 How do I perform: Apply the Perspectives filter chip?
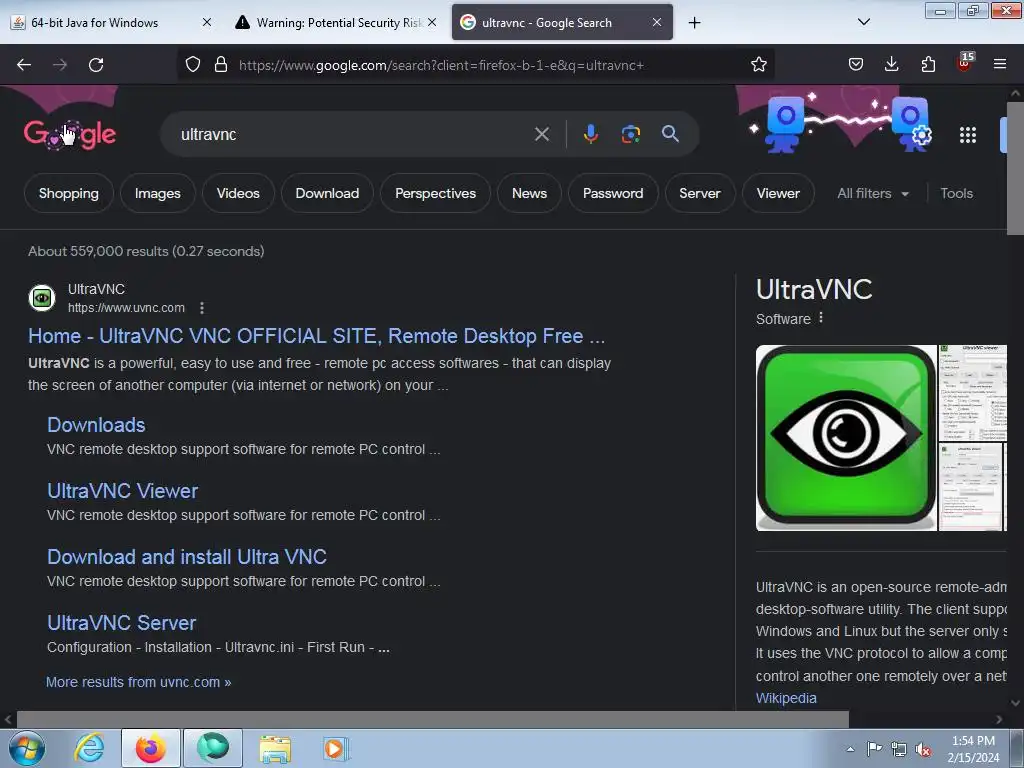click(436, 193)
